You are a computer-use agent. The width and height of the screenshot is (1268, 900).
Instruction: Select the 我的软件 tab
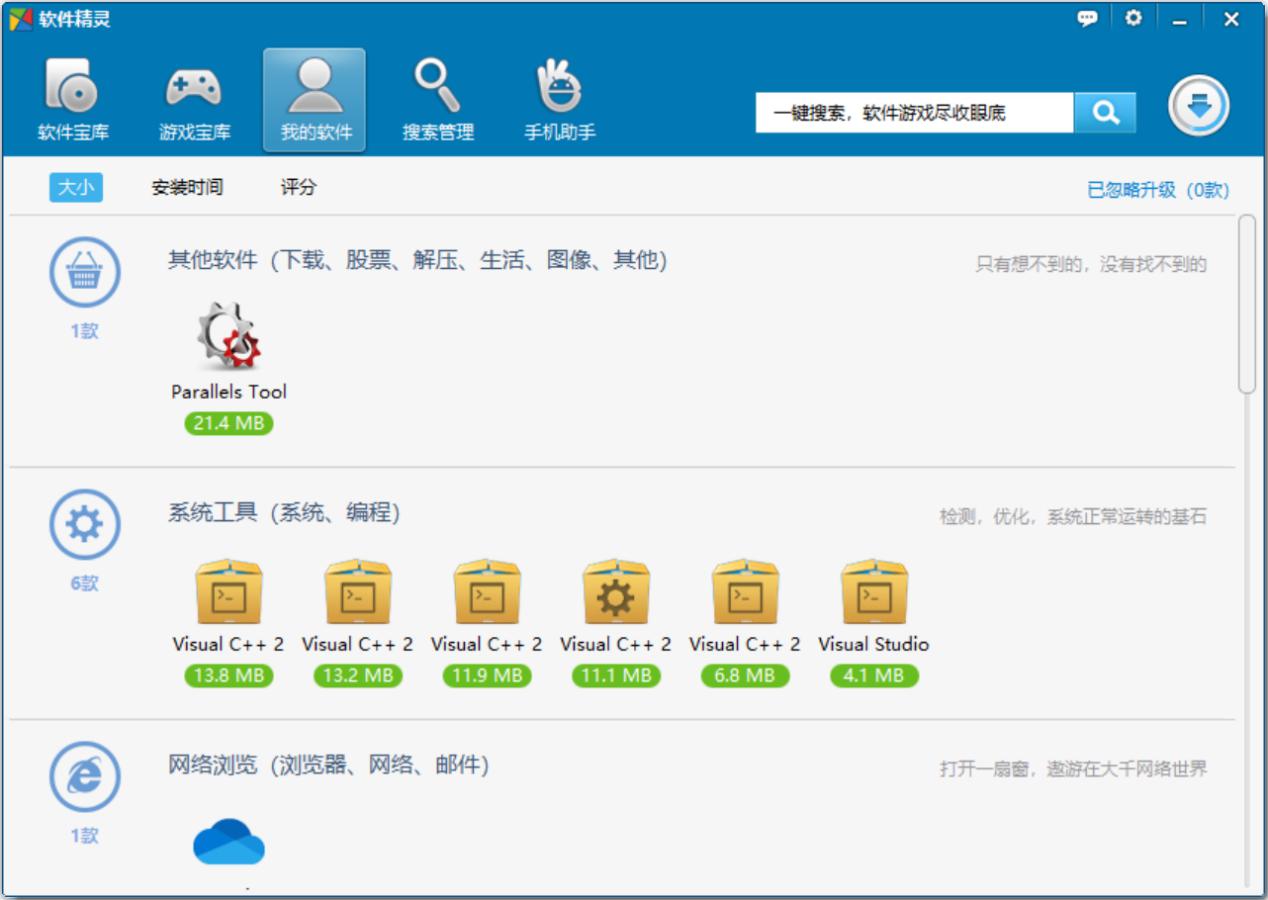point(315,100)
